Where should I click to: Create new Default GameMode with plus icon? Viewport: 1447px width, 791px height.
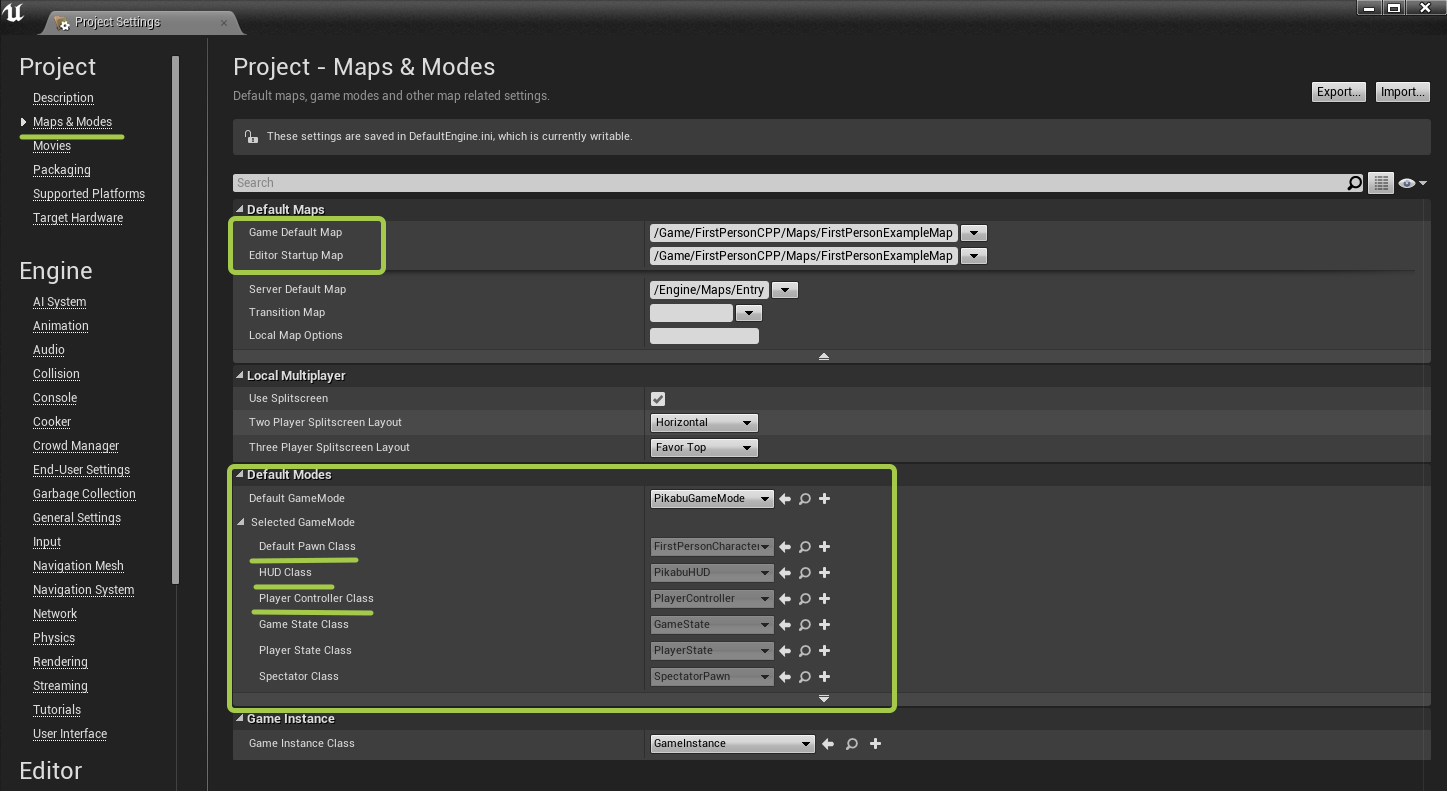click(824, 499)
